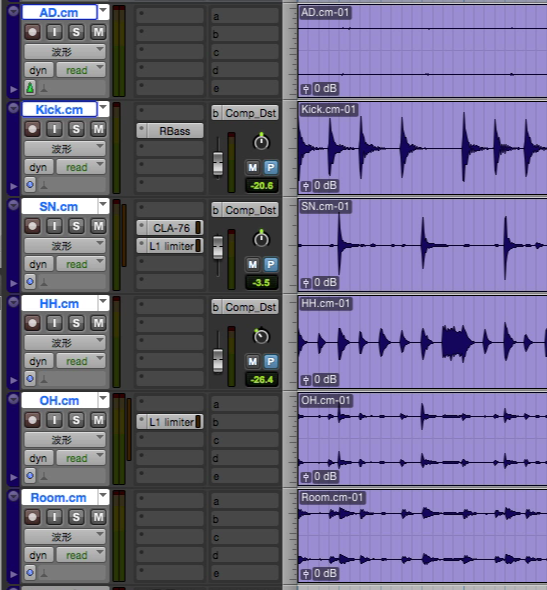Click the Kick.cm send pan knob
This screenshot has width=547, height=590.
coord(261,142)
